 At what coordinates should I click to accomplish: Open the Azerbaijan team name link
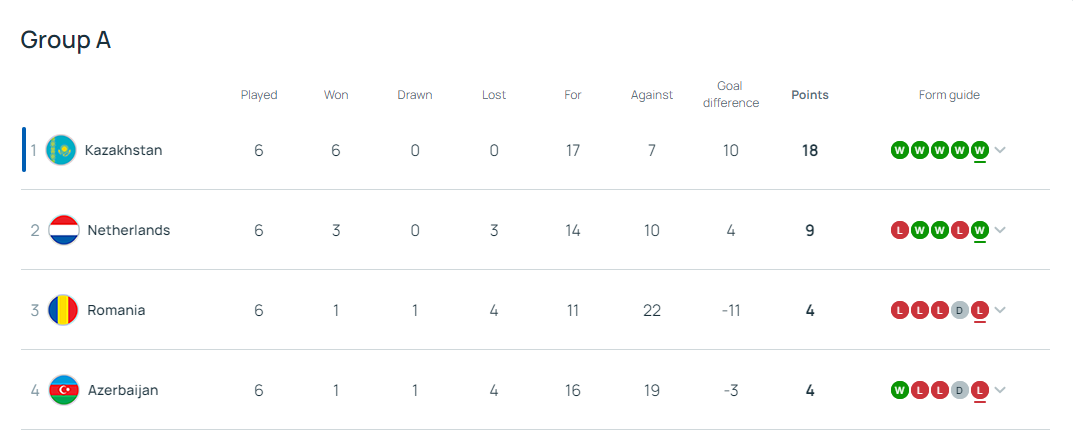click(x=123, y=390)
